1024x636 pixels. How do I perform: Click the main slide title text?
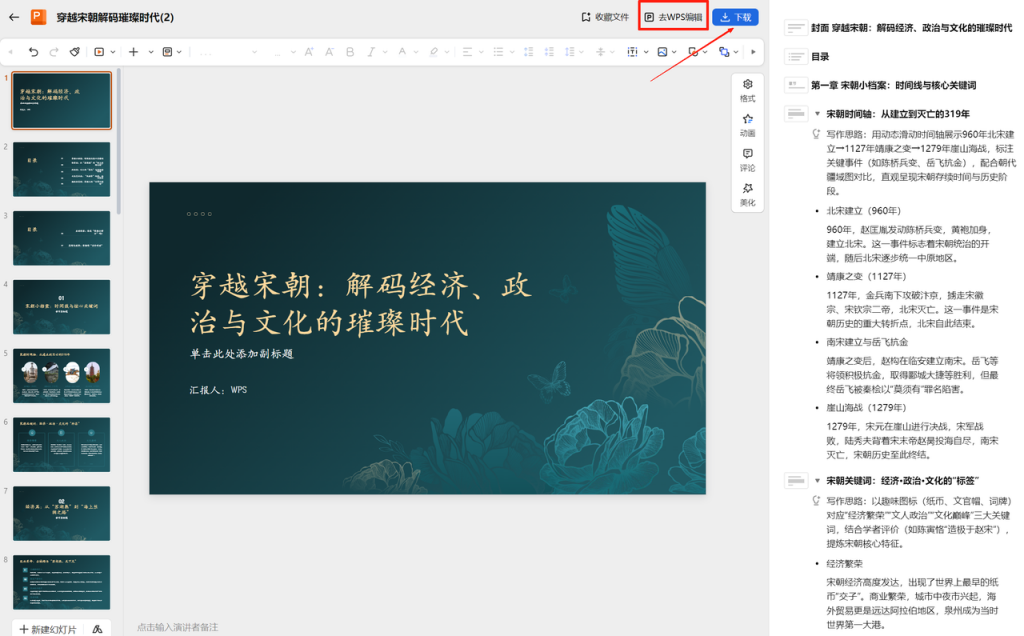click(x=361, y=304)
